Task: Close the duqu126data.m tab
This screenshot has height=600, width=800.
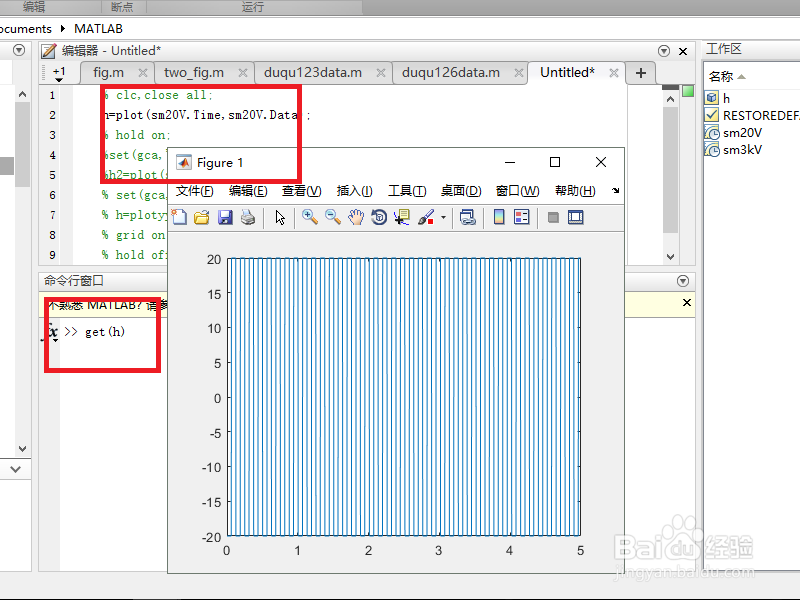Action: tap(519, 73)
